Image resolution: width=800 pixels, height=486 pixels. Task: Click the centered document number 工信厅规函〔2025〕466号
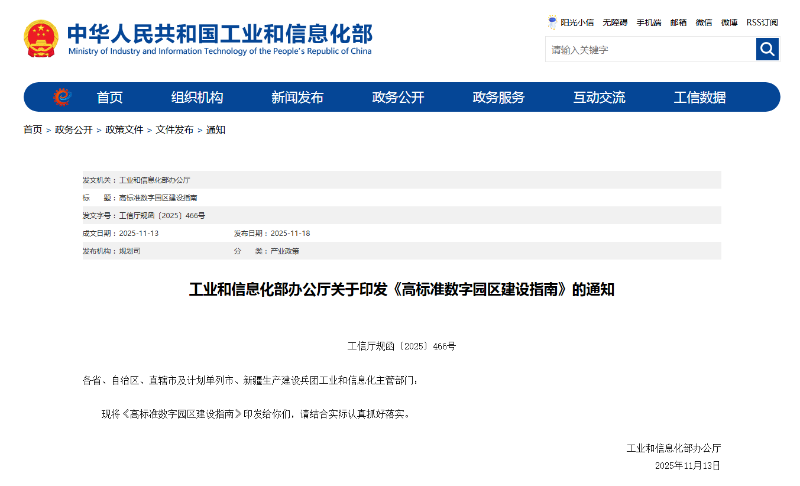[x=402, y=346]
